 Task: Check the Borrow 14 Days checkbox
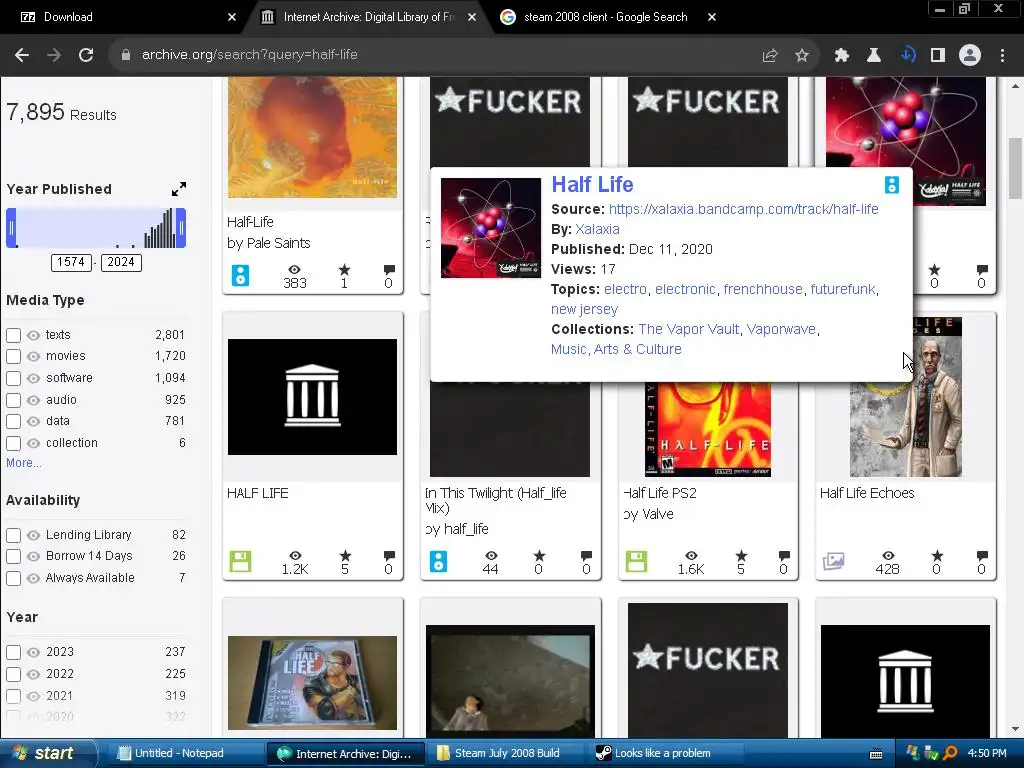[x=13, y=556]
